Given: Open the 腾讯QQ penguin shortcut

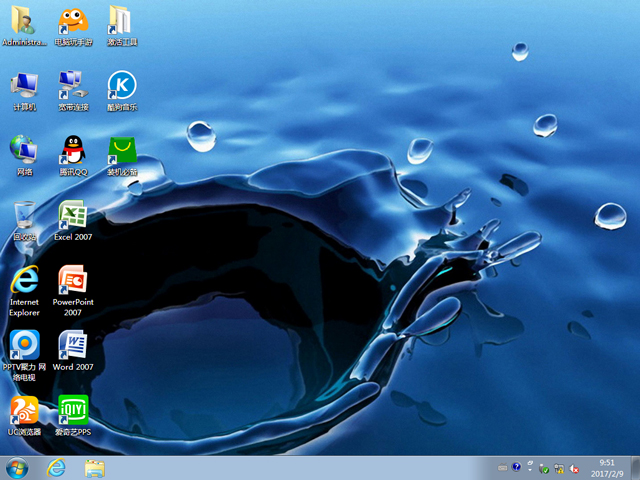Looking at the screenshot, I should pos(72,151).
